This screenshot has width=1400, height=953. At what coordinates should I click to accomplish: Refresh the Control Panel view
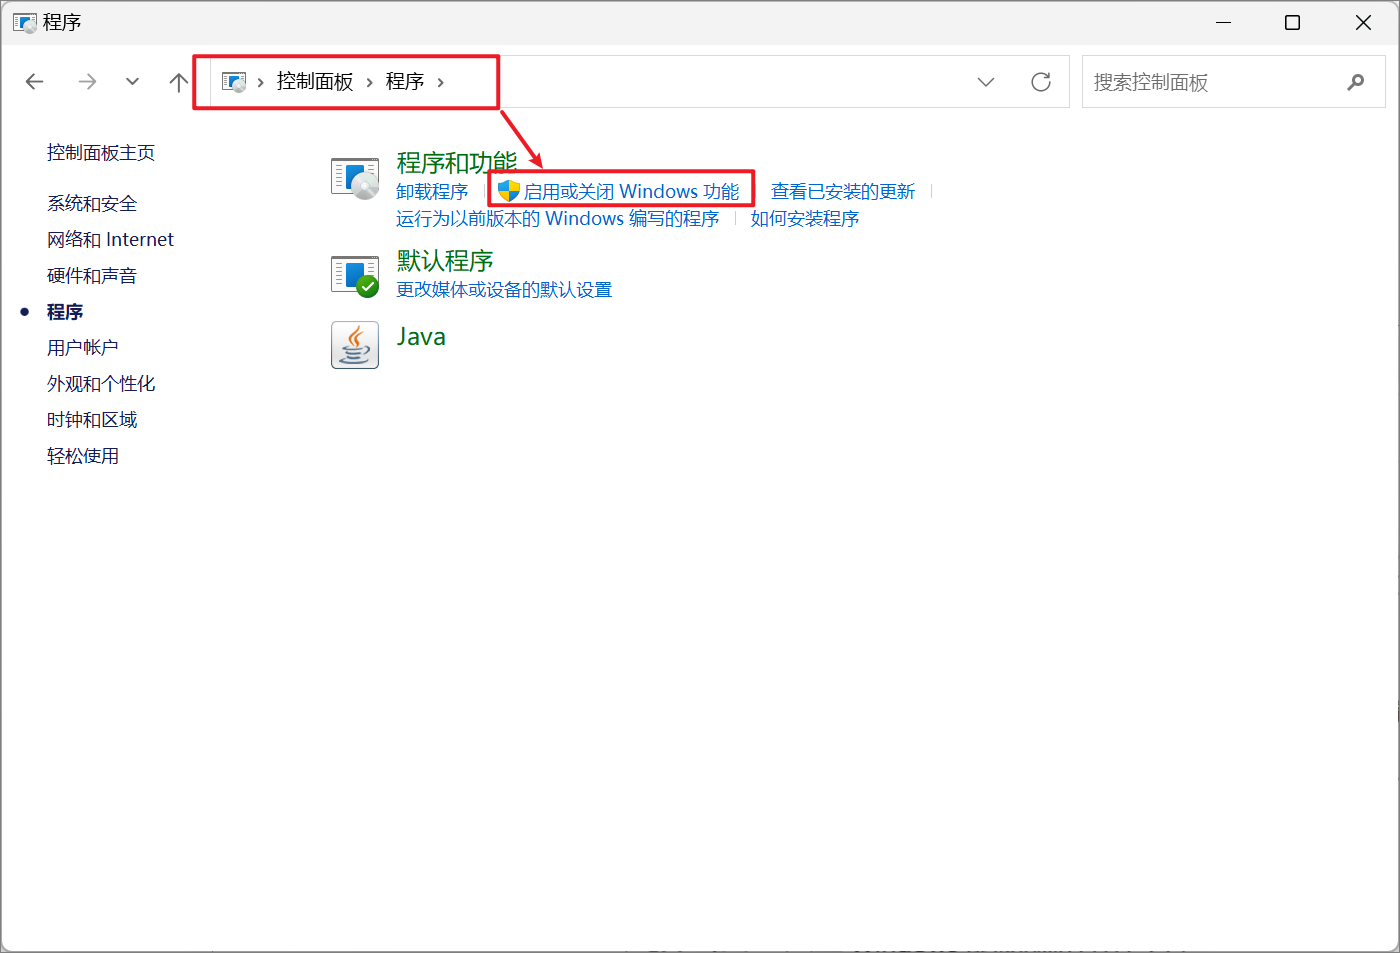pyautogui.click(x=1041, y=82)
